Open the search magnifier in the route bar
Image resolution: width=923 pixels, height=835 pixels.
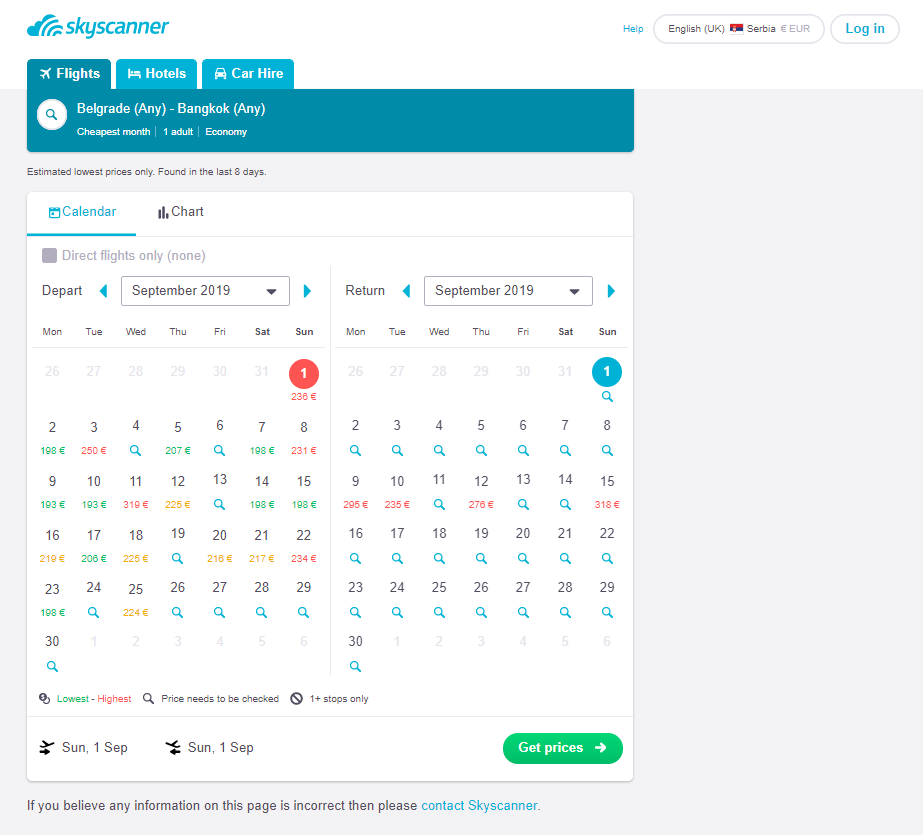tap(52, 115)
